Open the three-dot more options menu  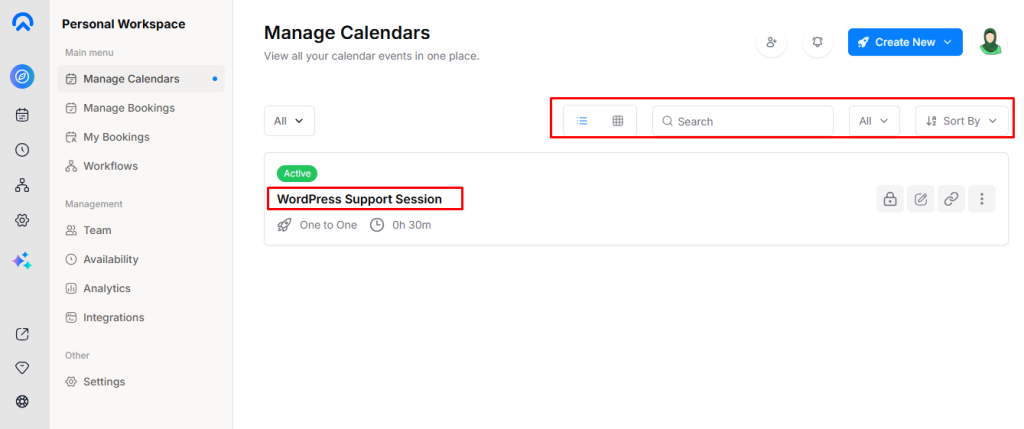tap(982, 199)
